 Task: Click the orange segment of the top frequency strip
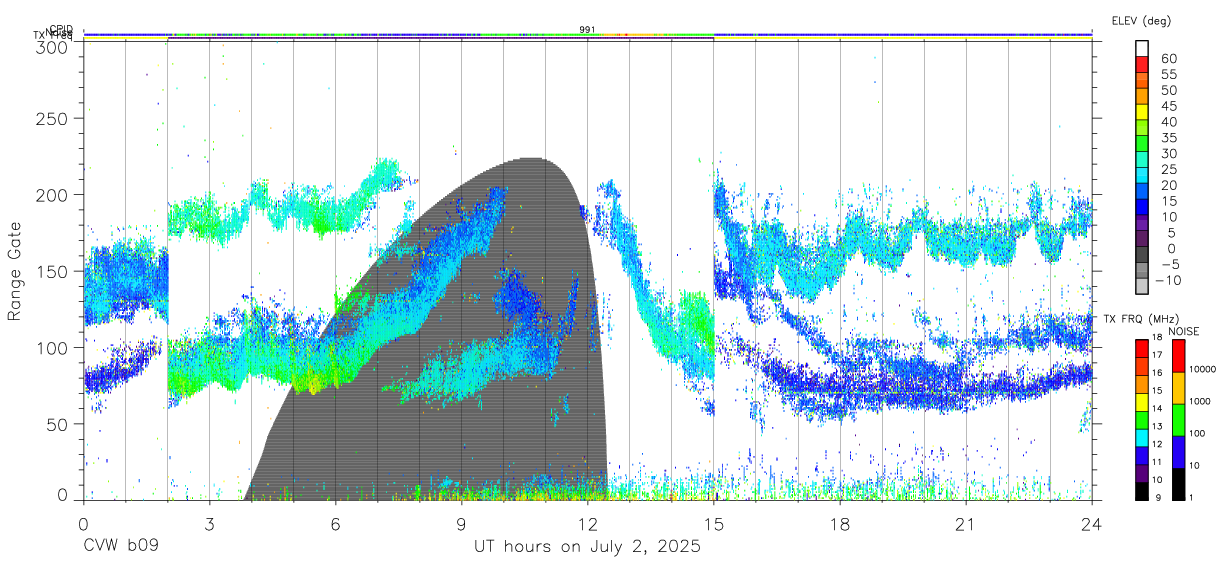coord(627,35)
